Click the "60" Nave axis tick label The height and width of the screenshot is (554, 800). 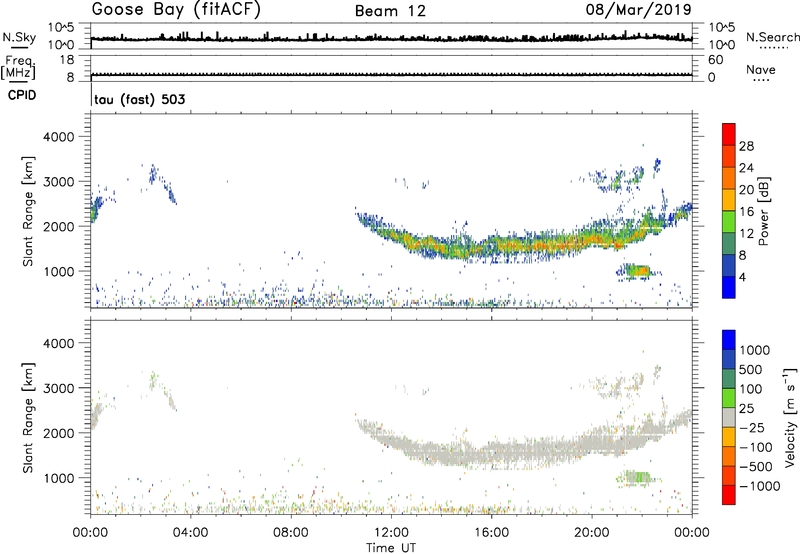[x=715, y=60]
